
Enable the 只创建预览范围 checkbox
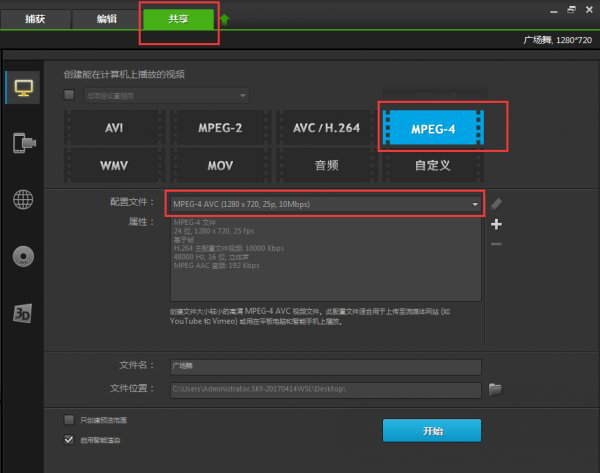pyautogui.click(x=69, y=420)
